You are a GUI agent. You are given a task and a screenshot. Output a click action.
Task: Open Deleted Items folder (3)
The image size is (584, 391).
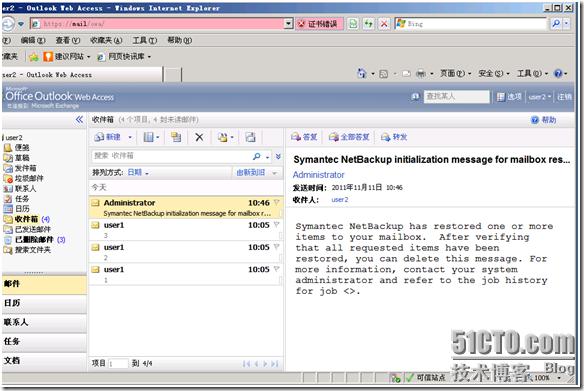pyautogui.click(x=34, y=239)
